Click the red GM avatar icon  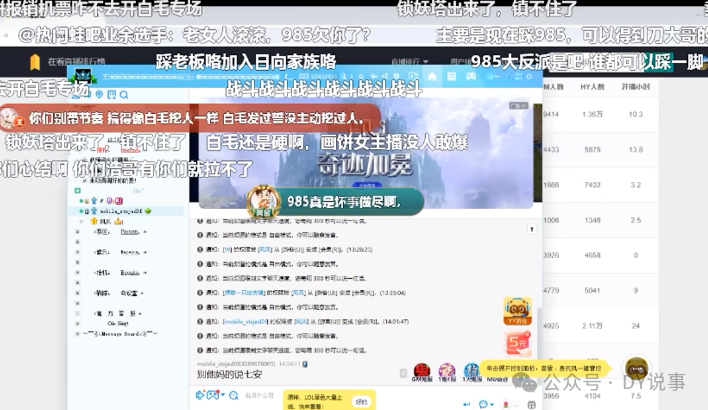click(x=422, y=371)
